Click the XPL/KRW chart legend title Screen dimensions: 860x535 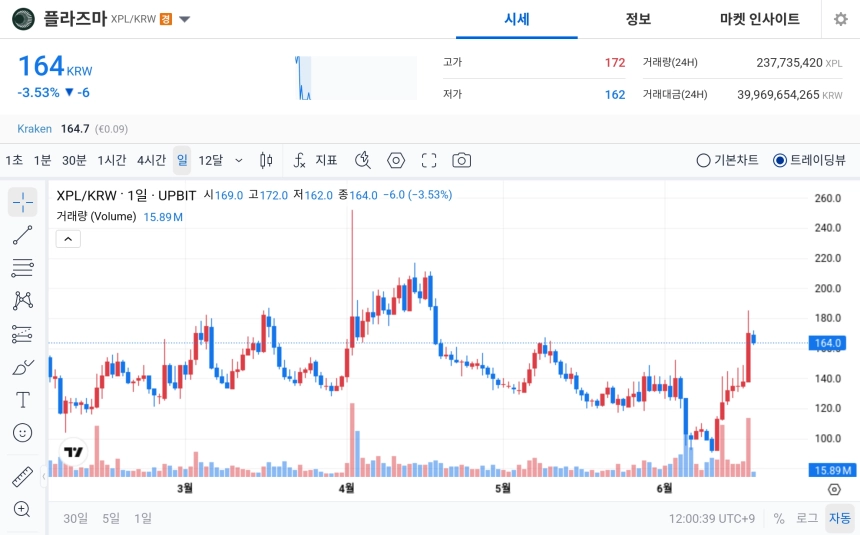point(126,195)
